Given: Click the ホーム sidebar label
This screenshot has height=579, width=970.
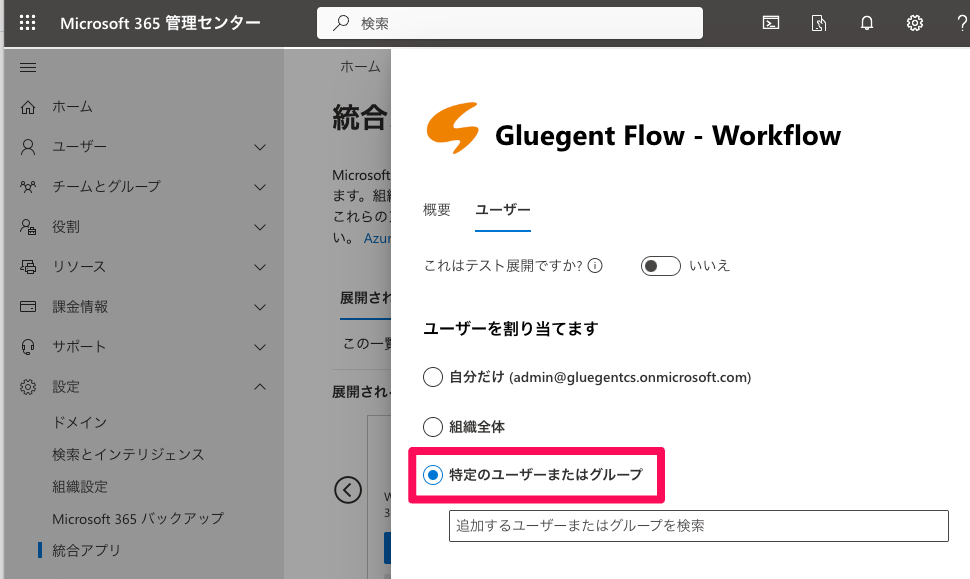Looking at the screenshot, I should tap(72, 107).
